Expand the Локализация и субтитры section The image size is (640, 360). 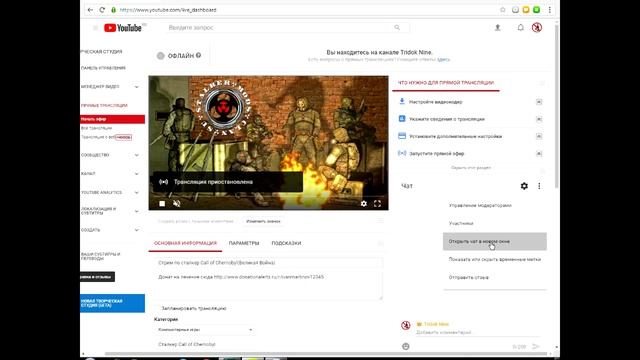pos(136,211)
